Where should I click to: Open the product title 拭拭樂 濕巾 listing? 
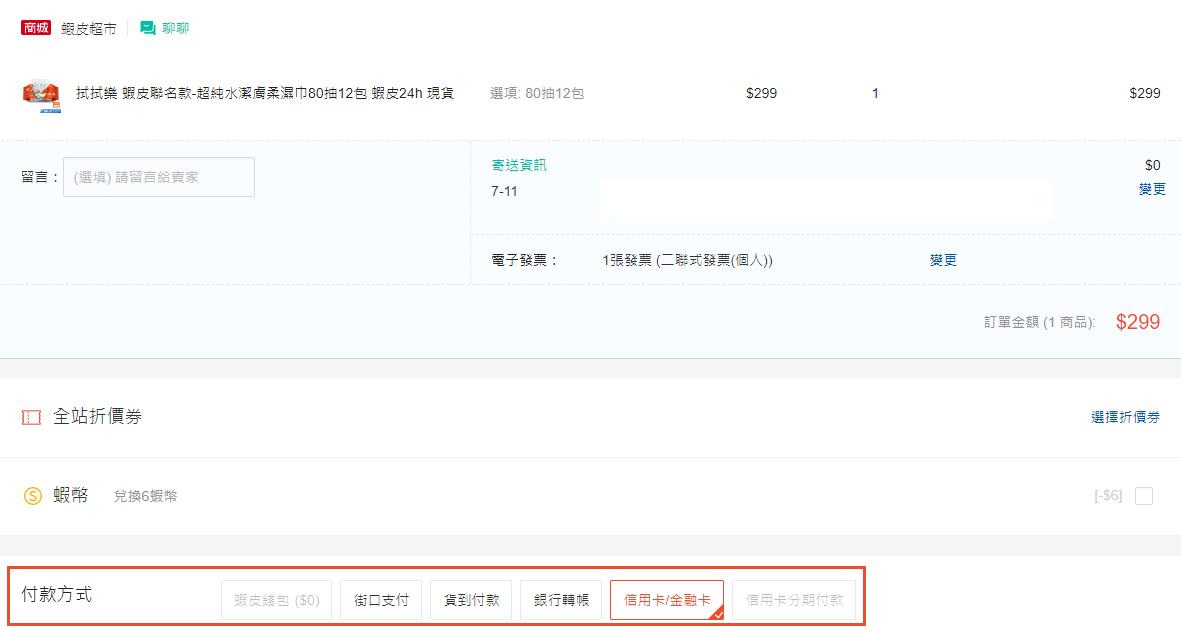tap(264, 93)
